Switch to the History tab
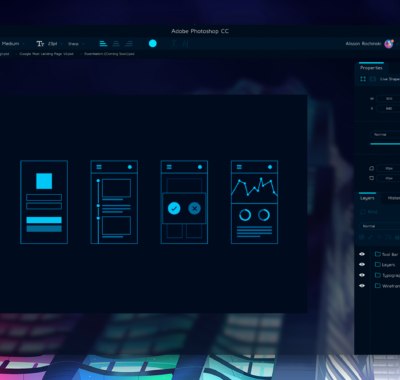The image size is (400, 380). tap(393, 198)
